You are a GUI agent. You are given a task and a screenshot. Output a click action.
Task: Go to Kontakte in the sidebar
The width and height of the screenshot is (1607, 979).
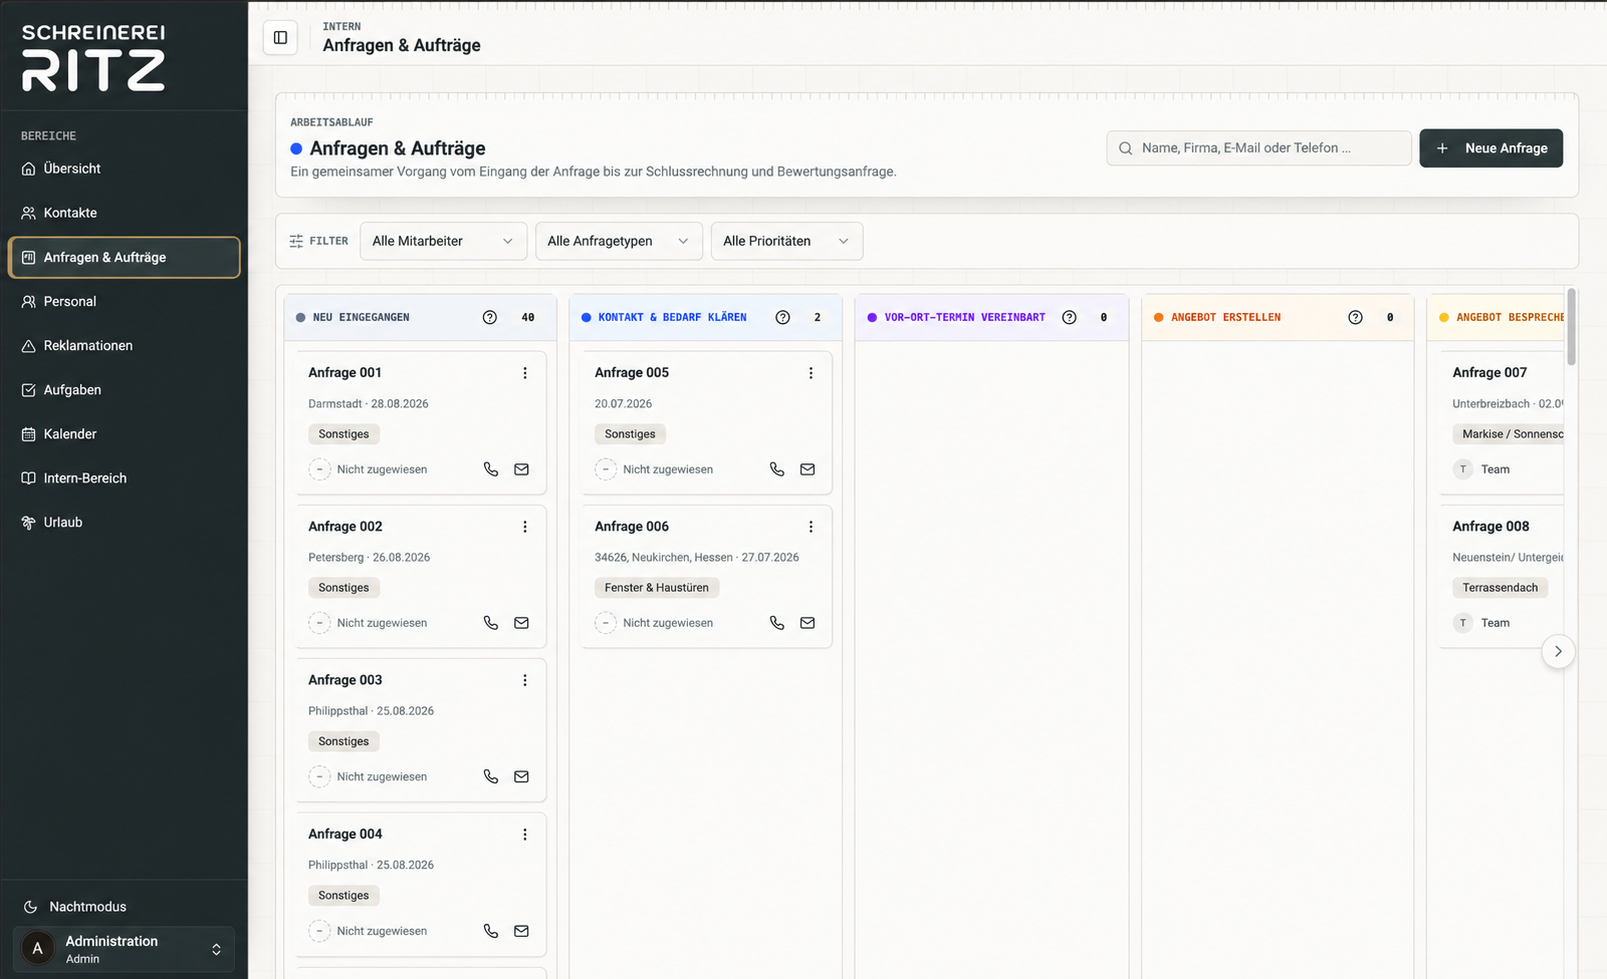point(124,213)
